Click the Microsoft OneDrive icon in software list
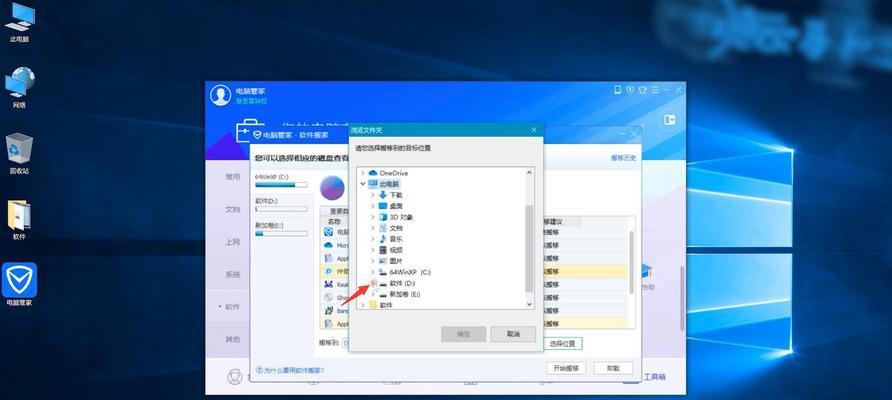This screenshot has height=400, width=892. click(x=329, y=245)
